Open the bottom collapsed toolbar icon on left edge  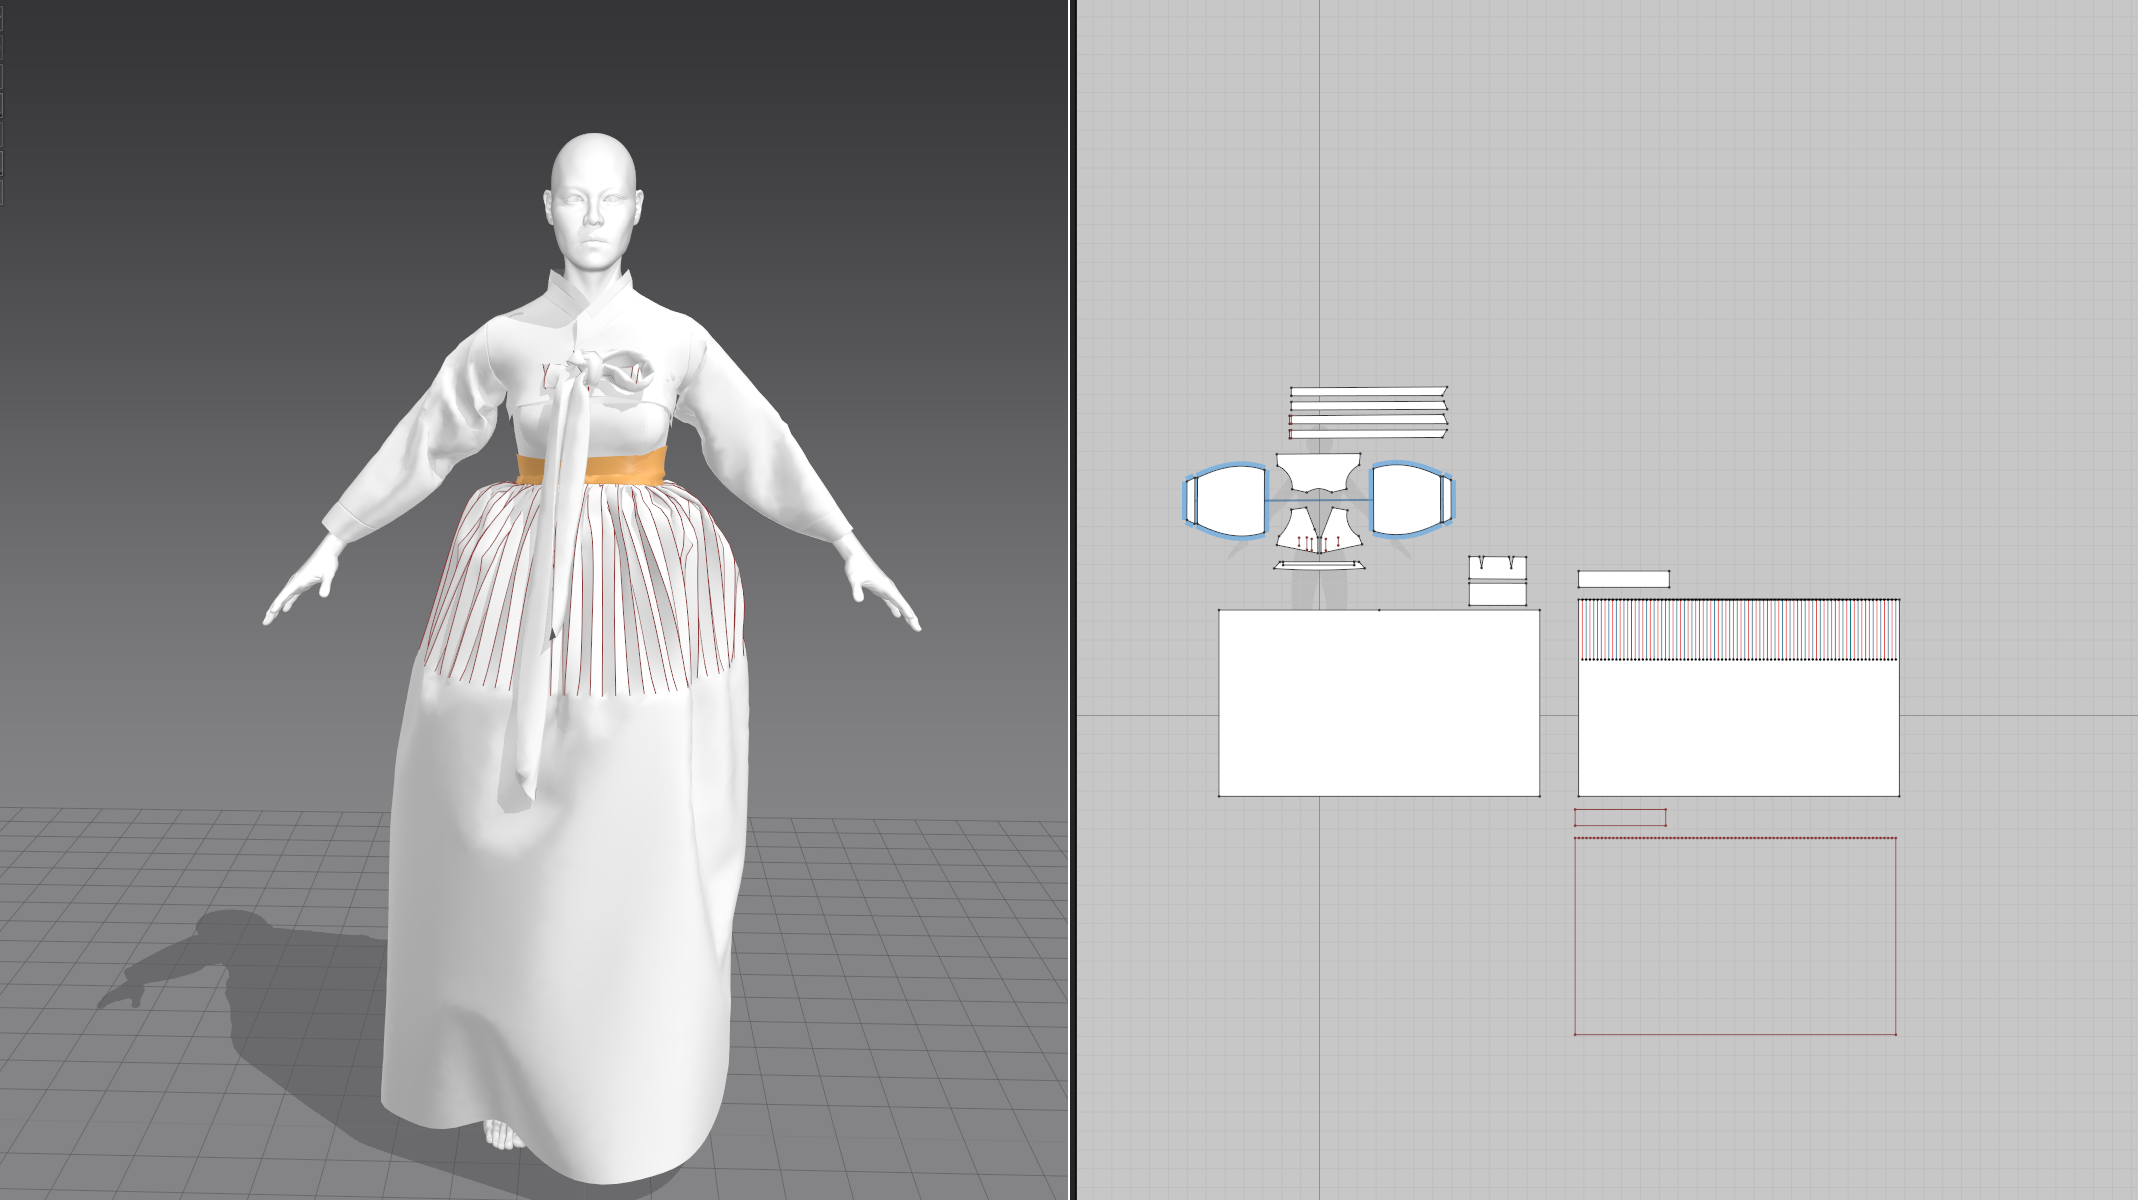point(6,192)
